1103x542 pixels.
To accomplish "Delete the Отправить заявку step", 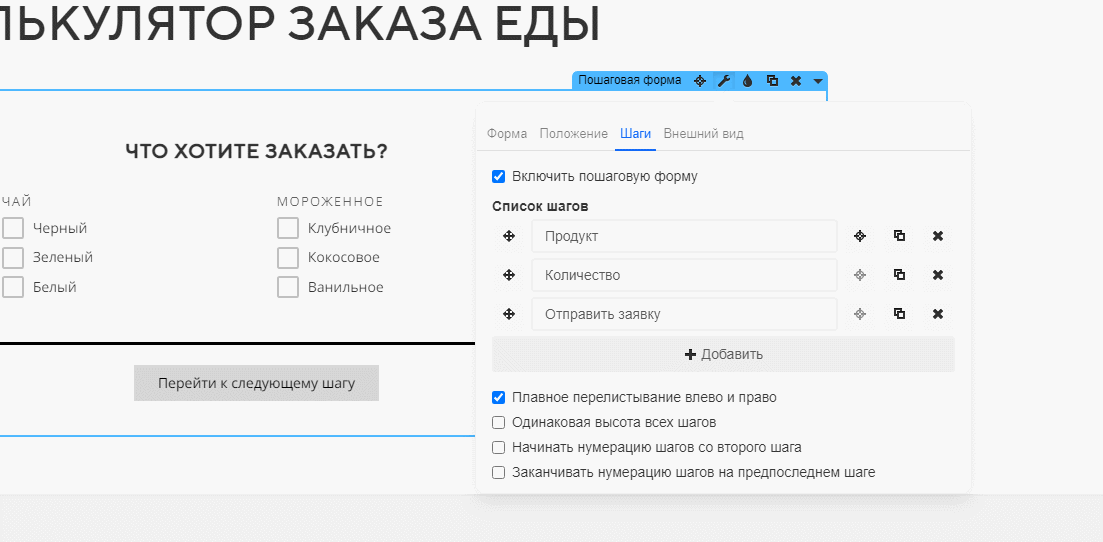I will 938,314.
